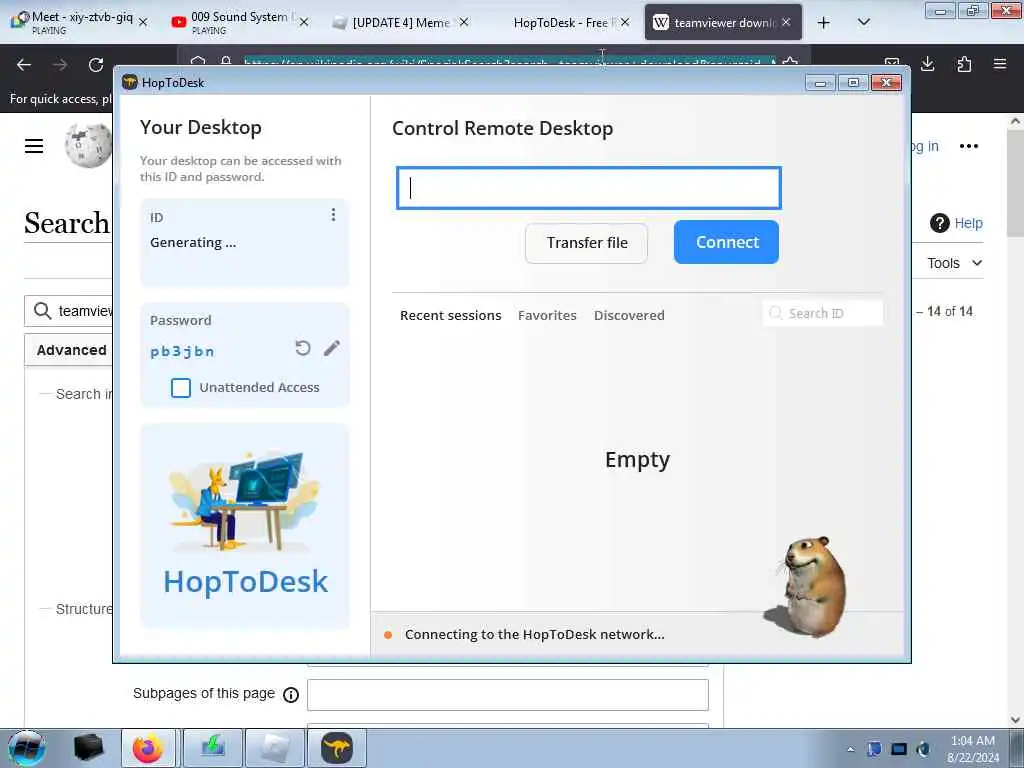This screenshot has height=768, width=1024.
Task: Click the HopToDesk kangaroo illustration
Action: (x=245, y=501)
